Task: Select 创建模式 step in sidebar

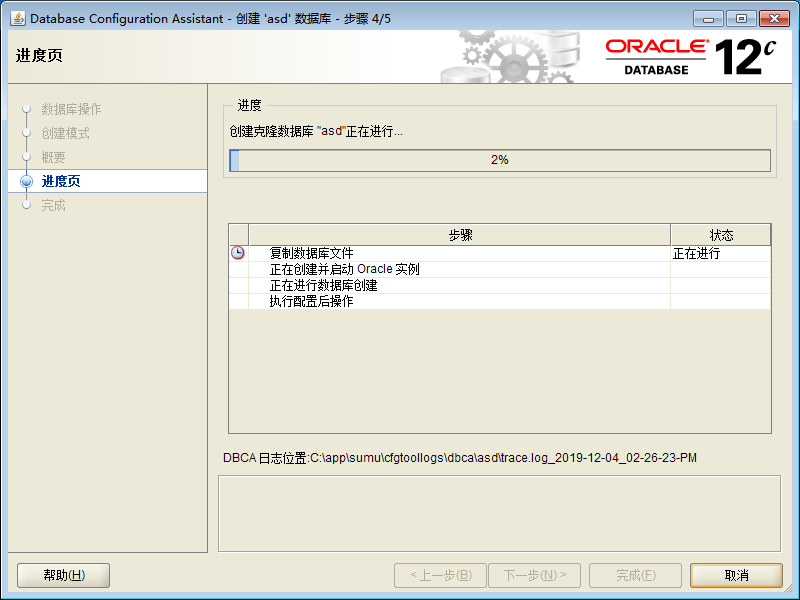Action: pyautogui.click(x=65, y=133)
